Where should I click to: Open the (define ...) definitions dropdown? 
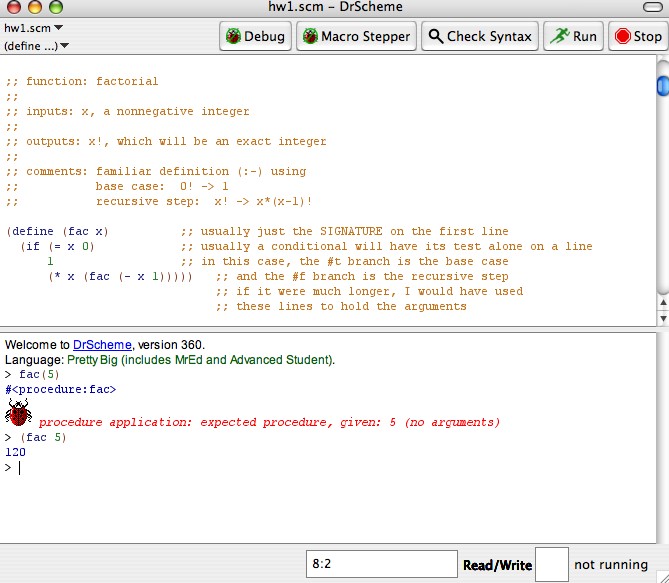36,45
